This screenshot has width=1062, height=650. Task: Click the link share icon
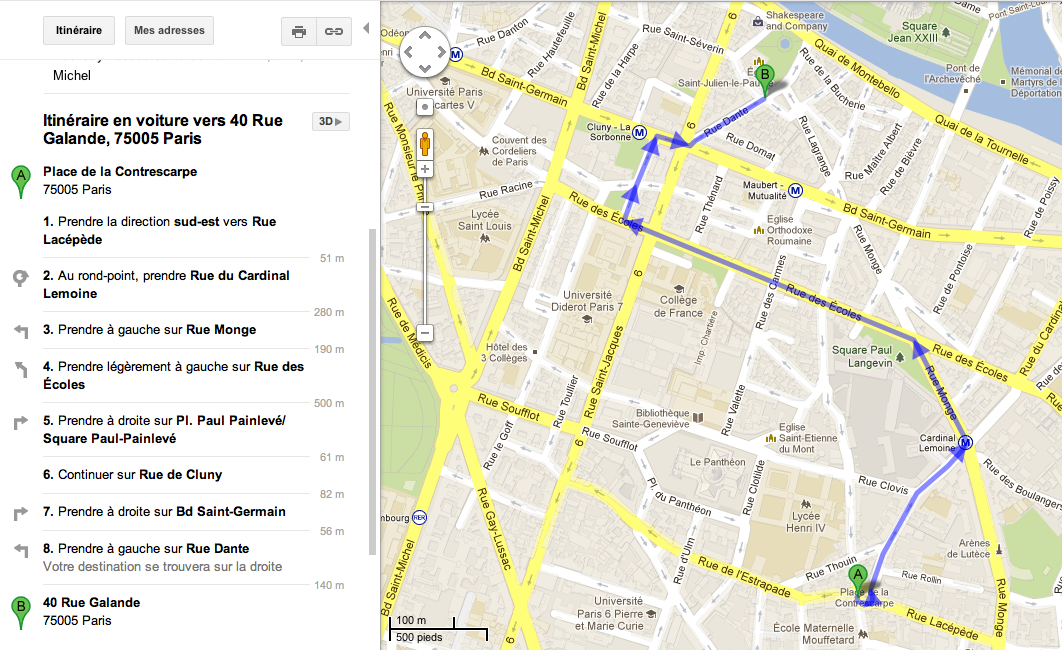334,31
